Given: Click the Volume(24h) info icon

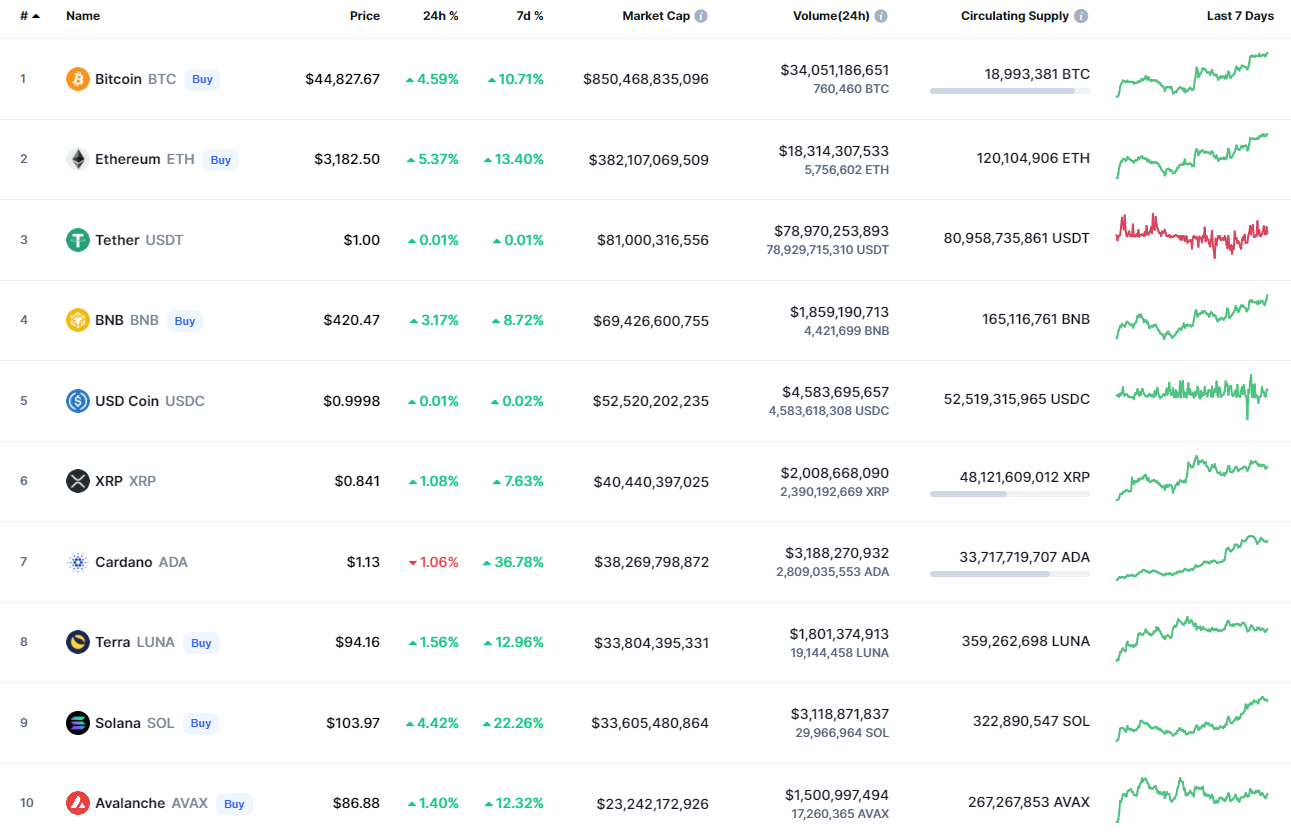Looking at the screenshot, I should 881,16.
